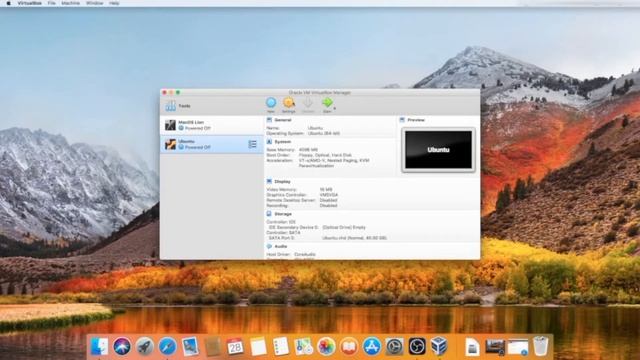Open Finder from the Dock

tap(99, 347)
